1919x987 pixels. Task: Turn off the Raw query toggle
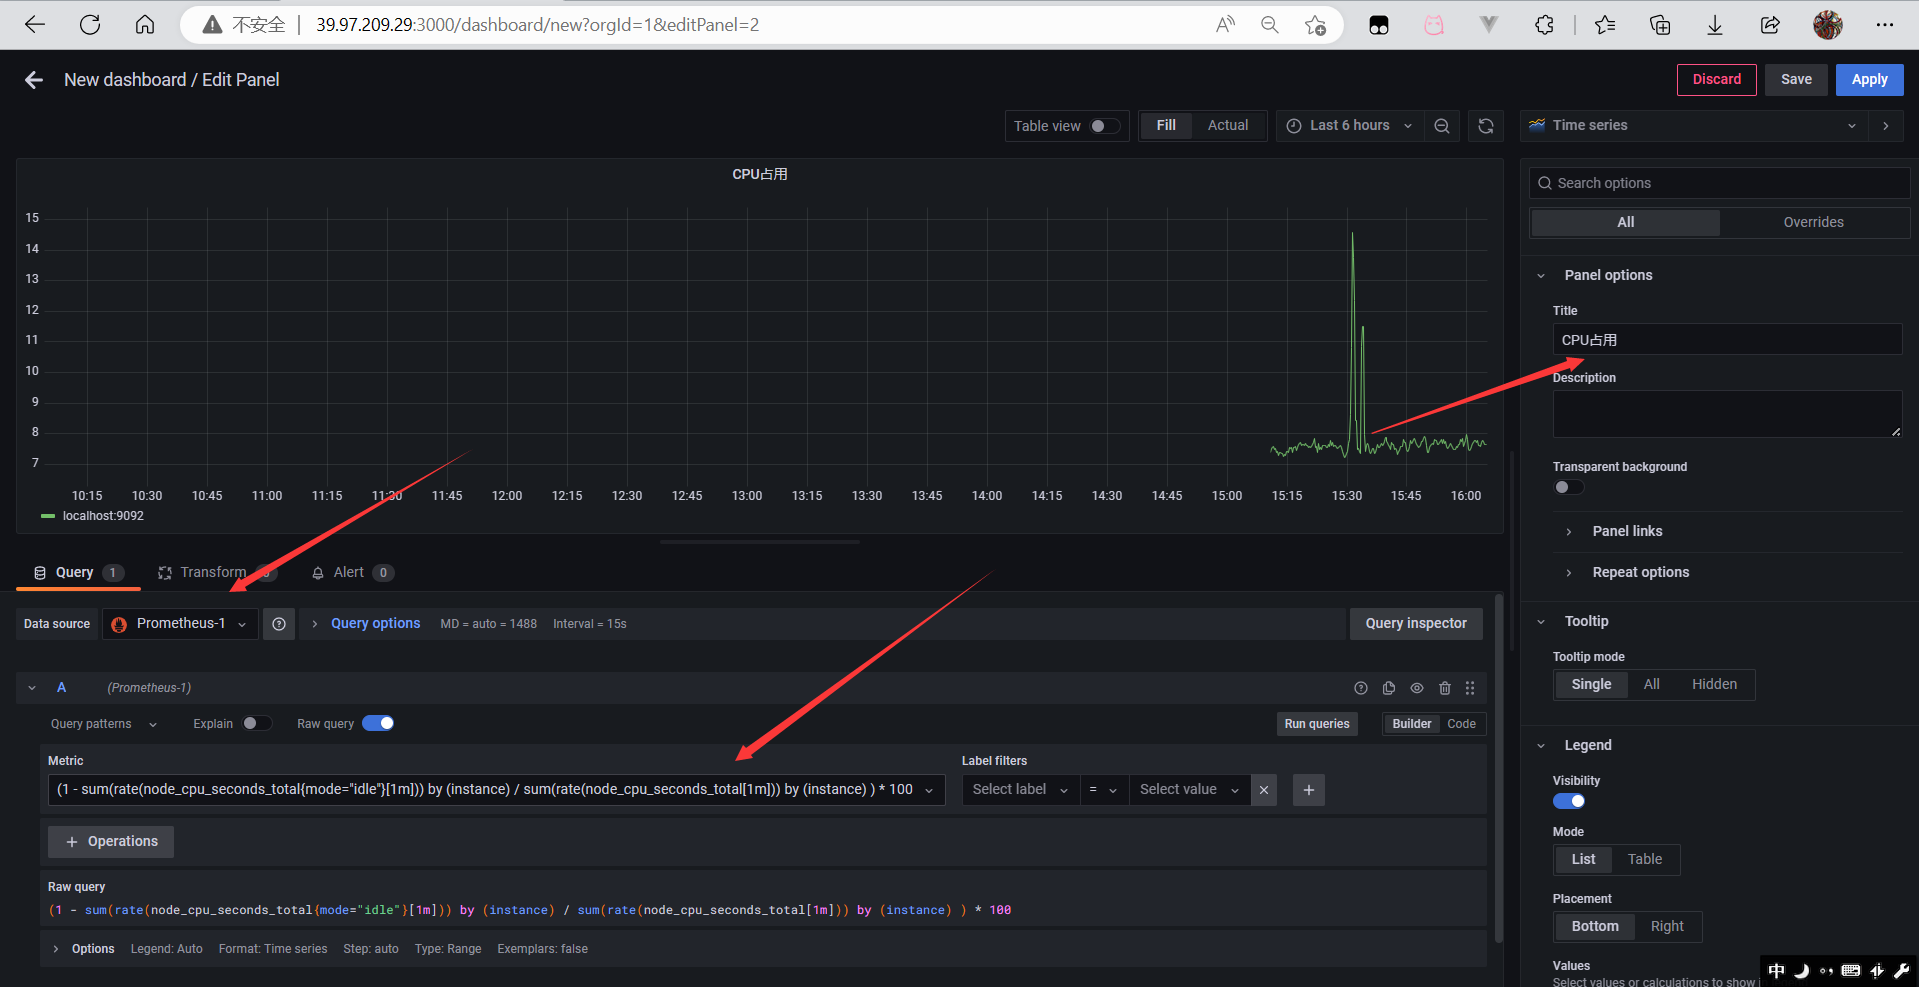coord(378,723)
